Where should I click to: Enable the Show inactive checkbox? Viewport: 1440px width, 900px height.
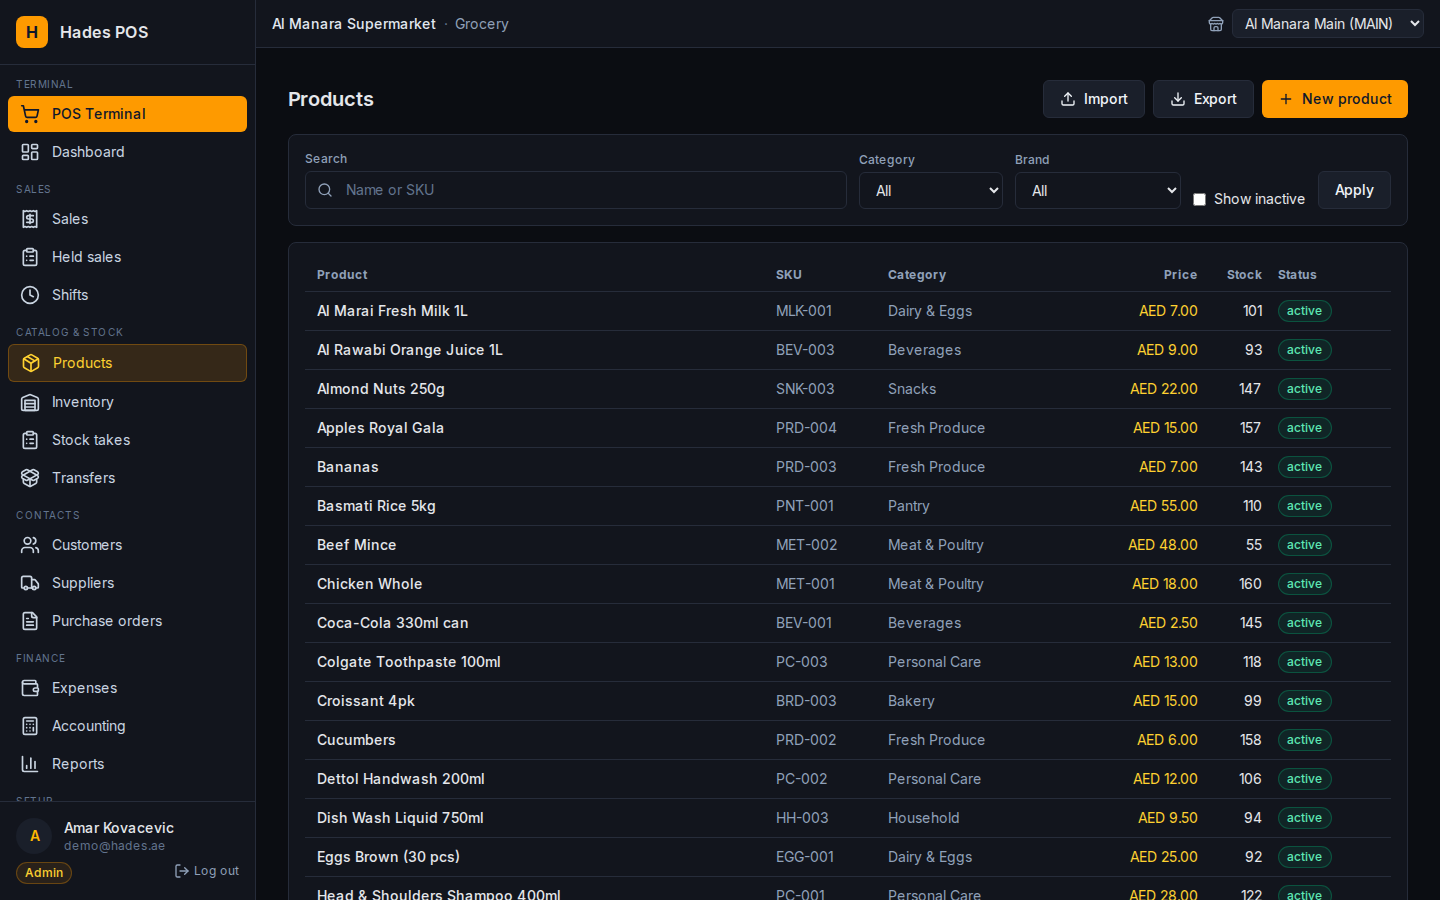click(1199, 199)
